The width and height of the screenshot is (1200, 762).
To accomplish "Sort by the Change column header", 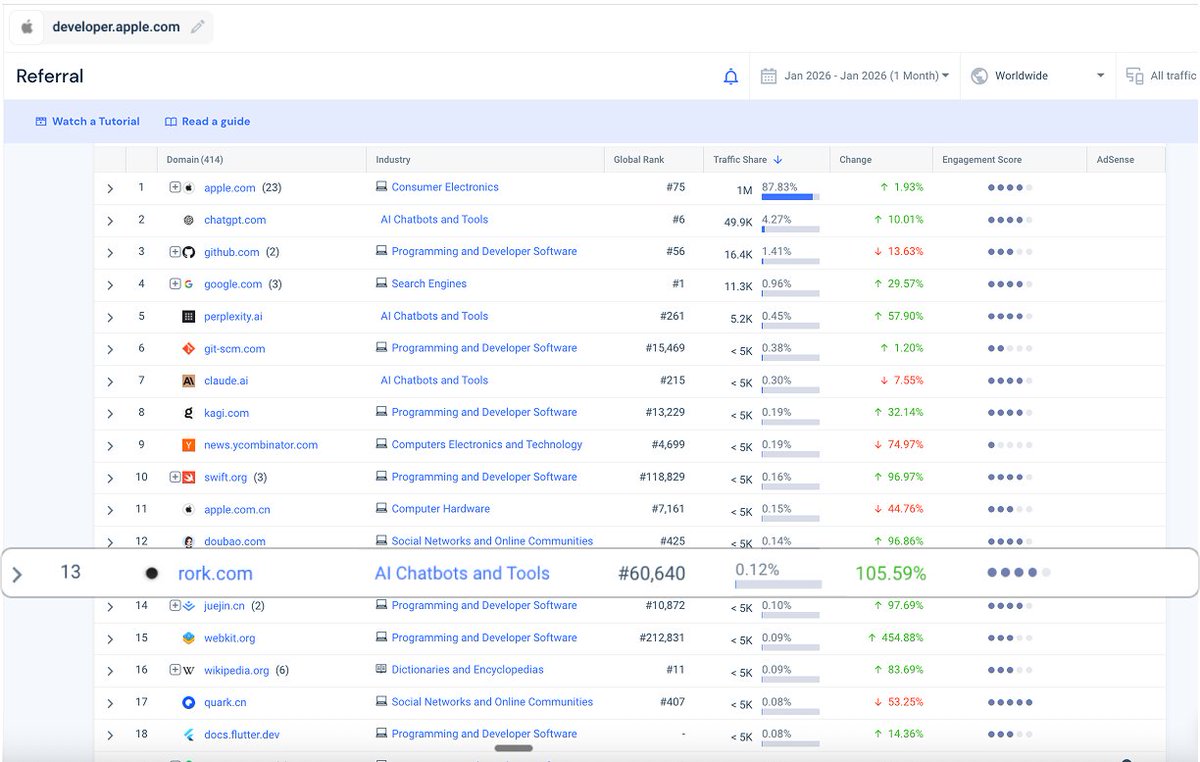I will (x=855, y=160).
